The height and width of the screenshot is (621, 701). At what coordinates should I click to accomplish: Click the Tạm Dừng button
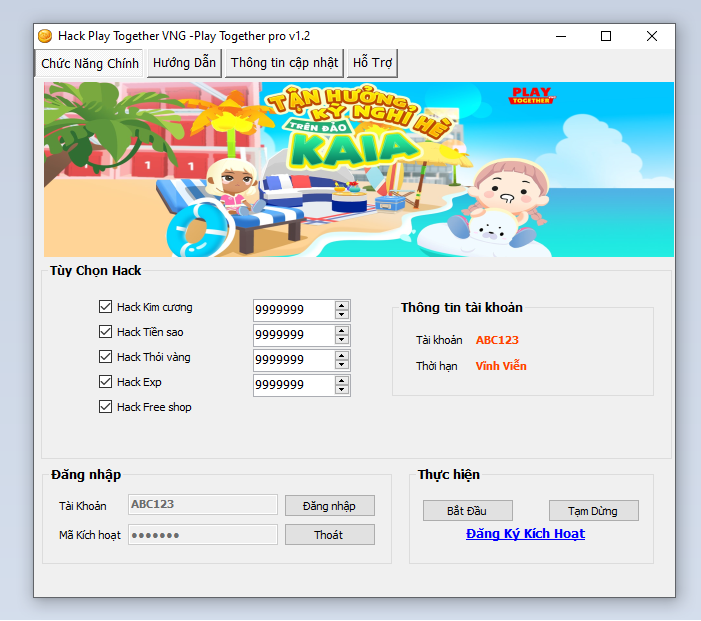coord(593,511)
